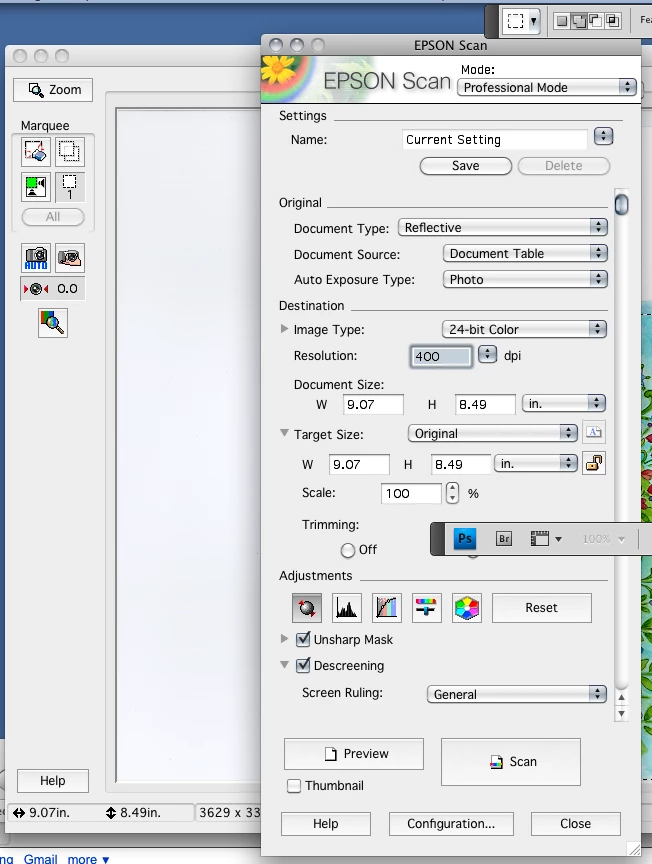Click Help in EPSON Scan window

tap(326, 824)
